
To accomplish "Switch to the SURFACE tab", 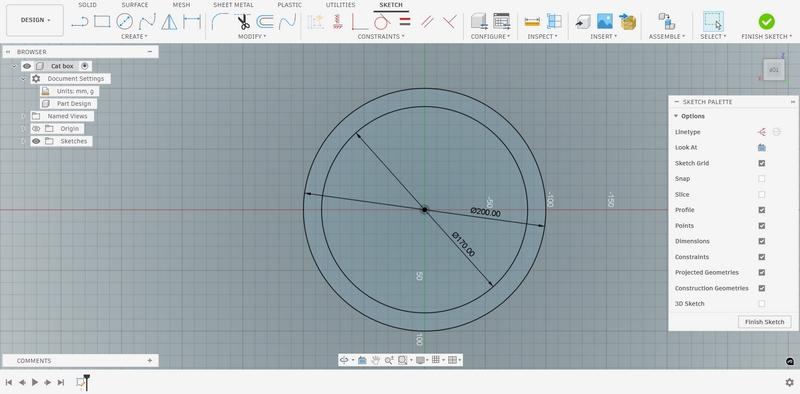I will (135, 5).
